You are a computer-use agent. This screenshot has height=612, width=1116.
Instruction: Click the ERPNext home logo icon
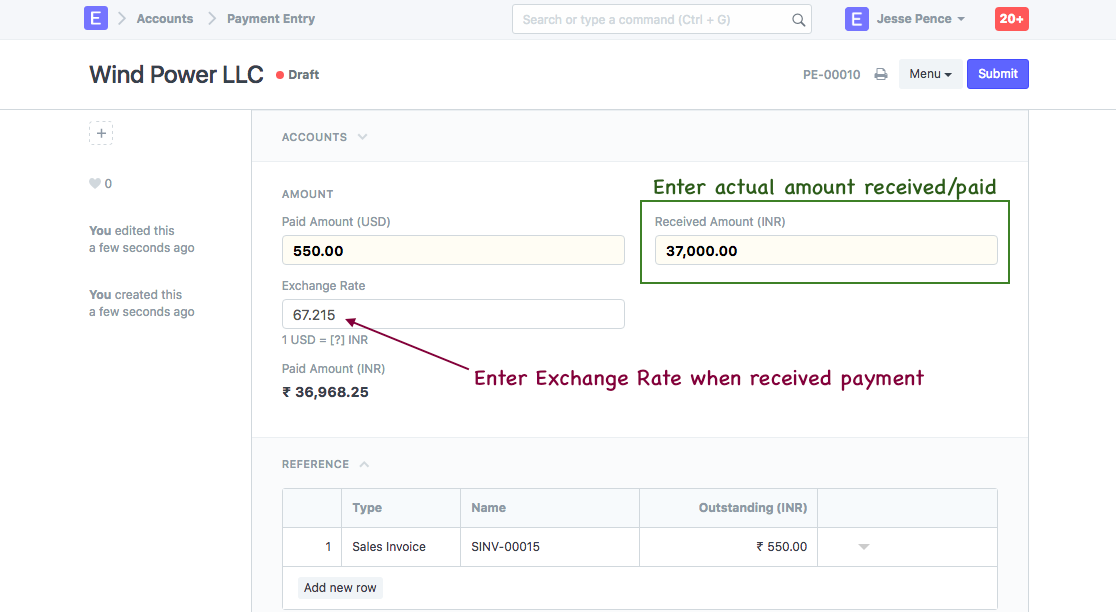[96, 19]
